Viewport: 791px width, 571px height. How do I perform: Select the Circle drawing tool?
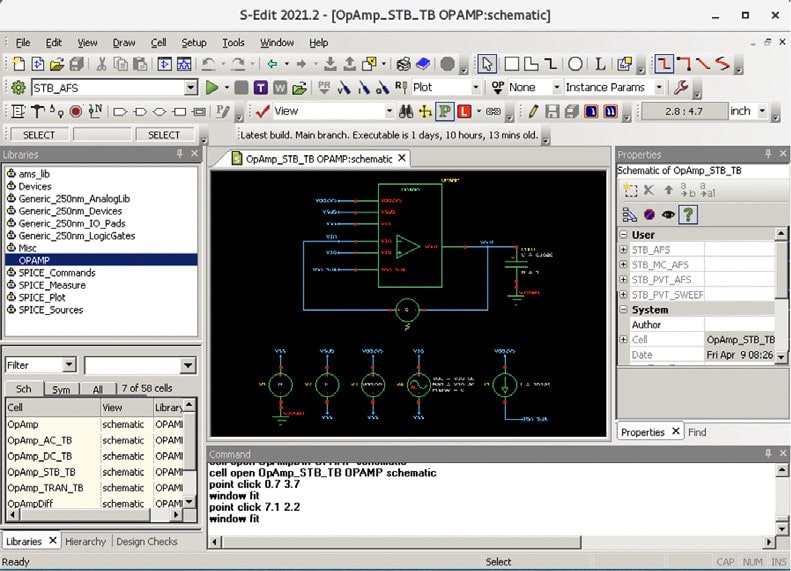click(575, 64)
